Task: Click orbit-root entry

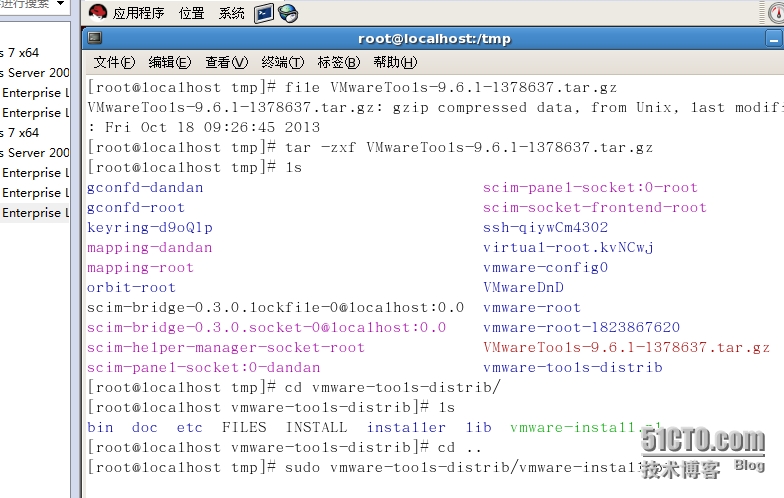Action: [132, 288]
